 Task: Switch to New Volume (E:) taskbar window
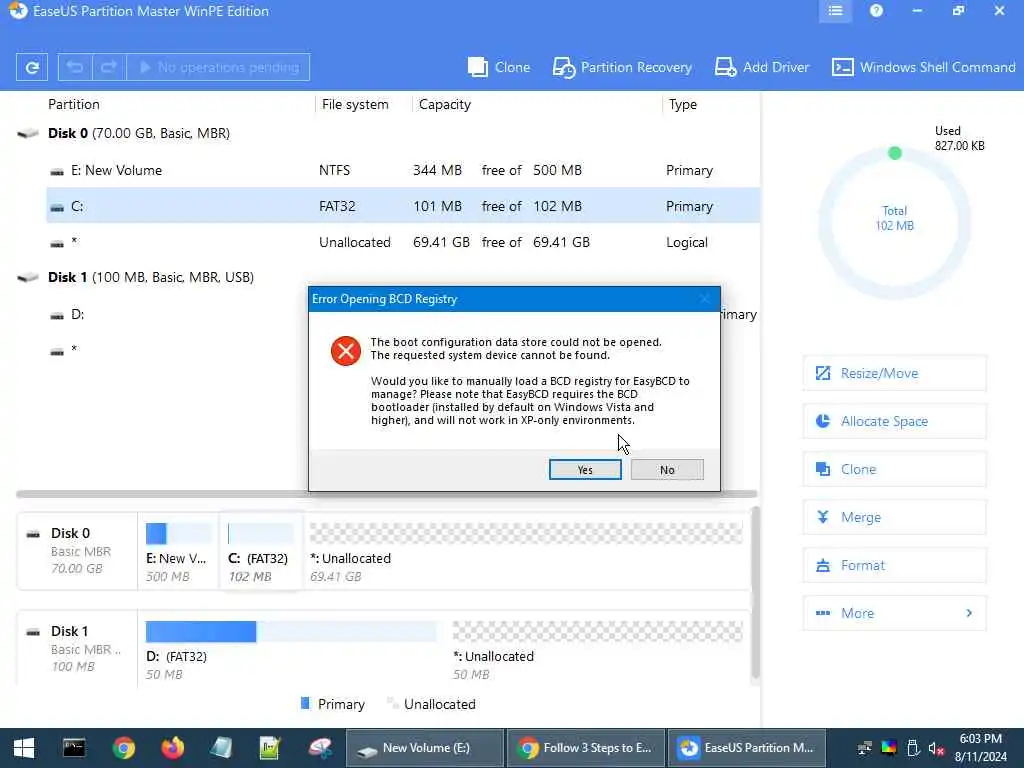(x=424, y=748)
